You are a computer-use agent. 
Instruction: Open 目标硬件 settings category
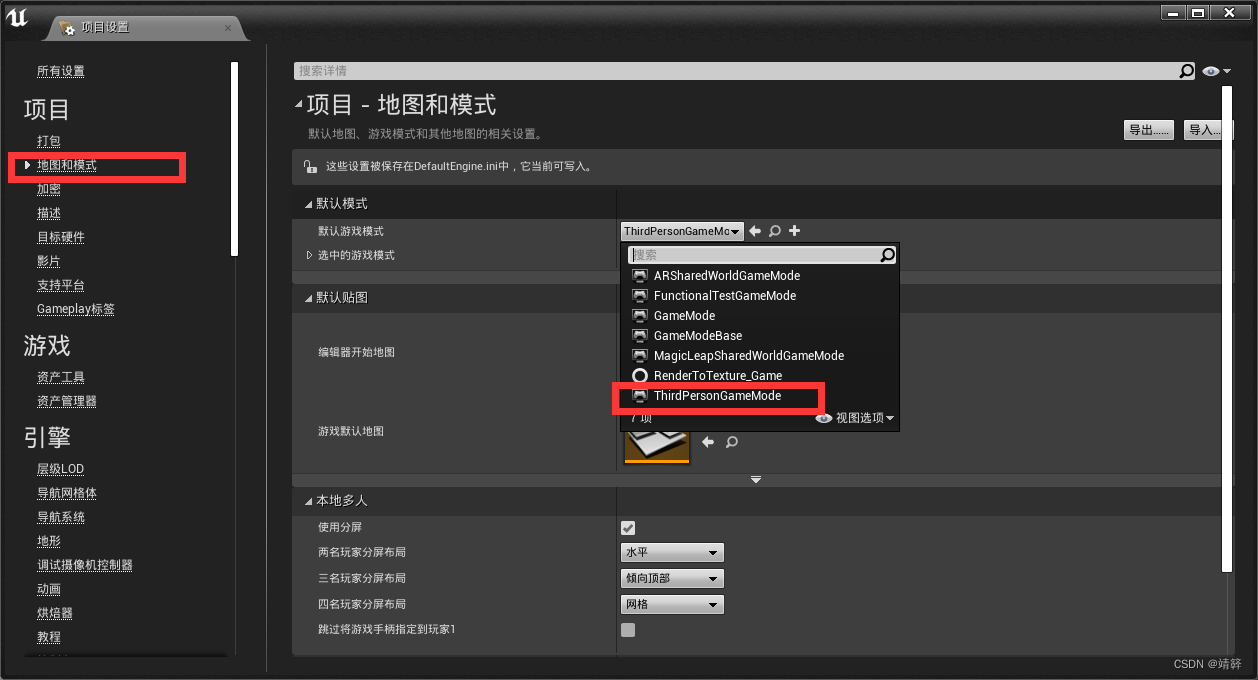tap(61, 237)
